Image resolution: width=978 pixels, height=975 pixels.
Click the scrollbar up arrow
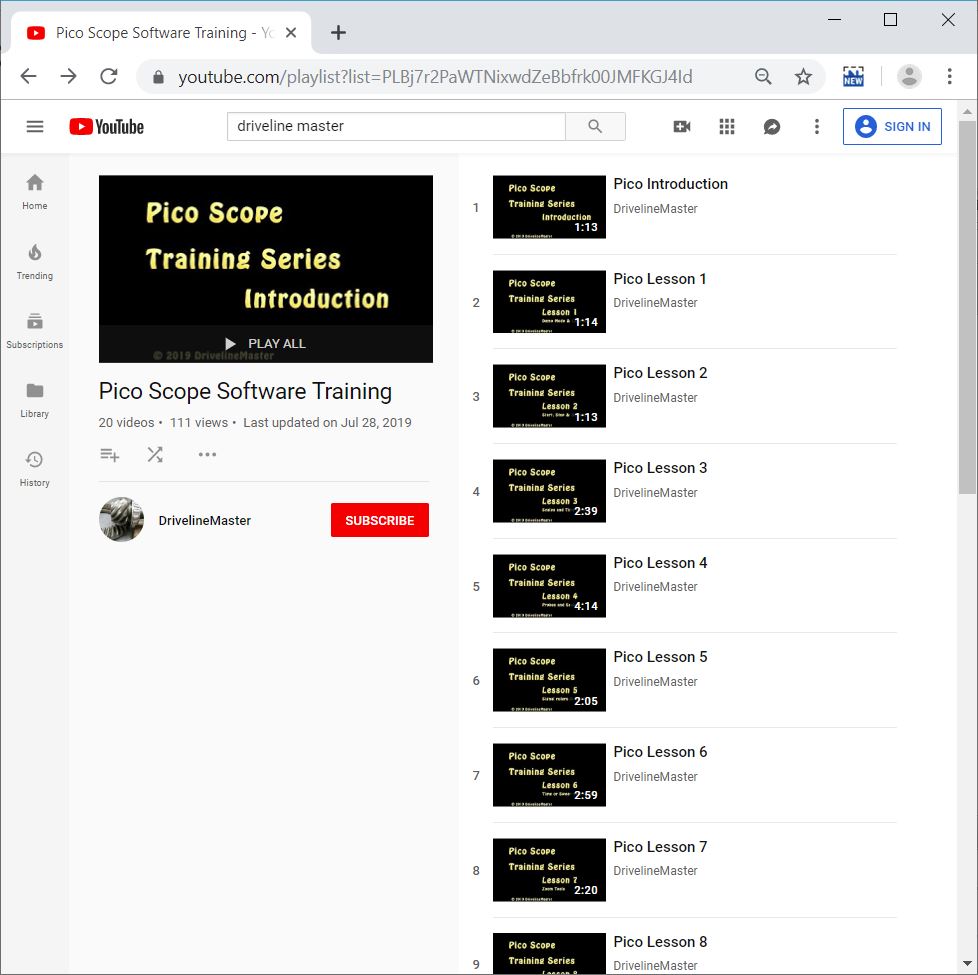click(x=967, y=112)
